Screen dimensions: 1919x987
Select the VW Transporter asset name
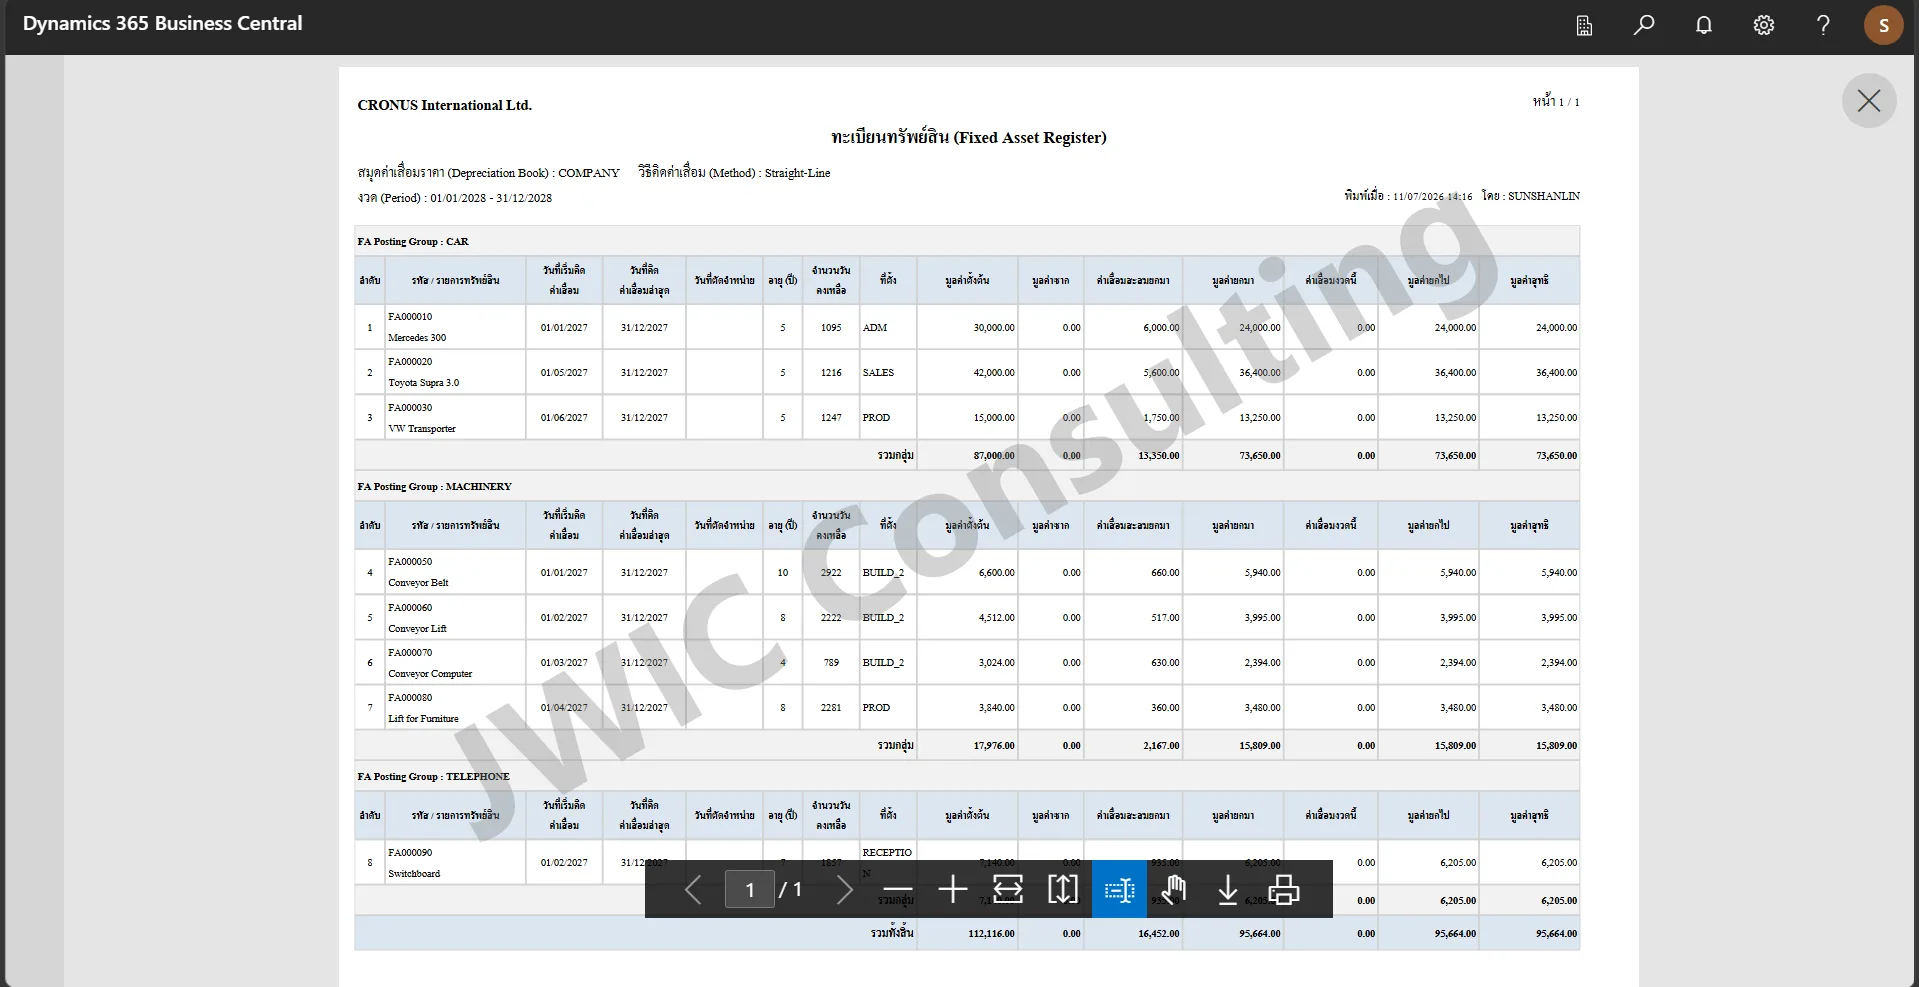point(422,429)
